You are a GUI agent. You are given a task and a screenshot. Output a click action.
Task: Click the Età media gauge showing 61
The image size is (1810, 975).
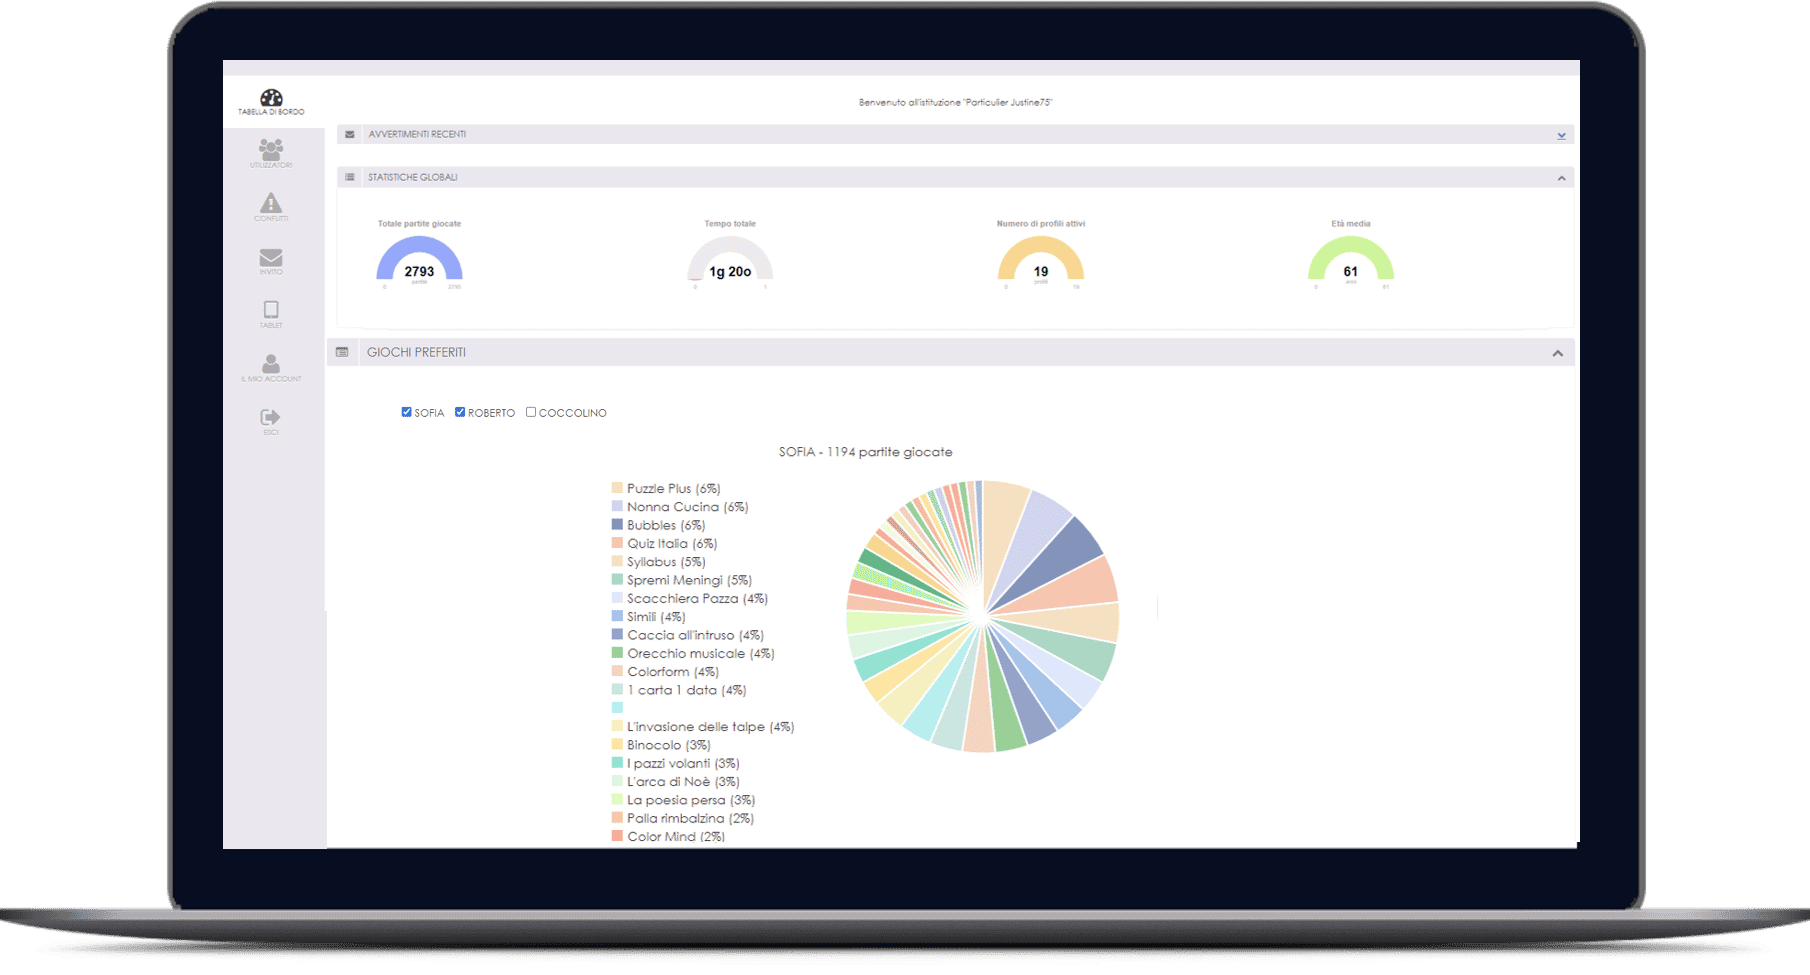pos(1351,262)
